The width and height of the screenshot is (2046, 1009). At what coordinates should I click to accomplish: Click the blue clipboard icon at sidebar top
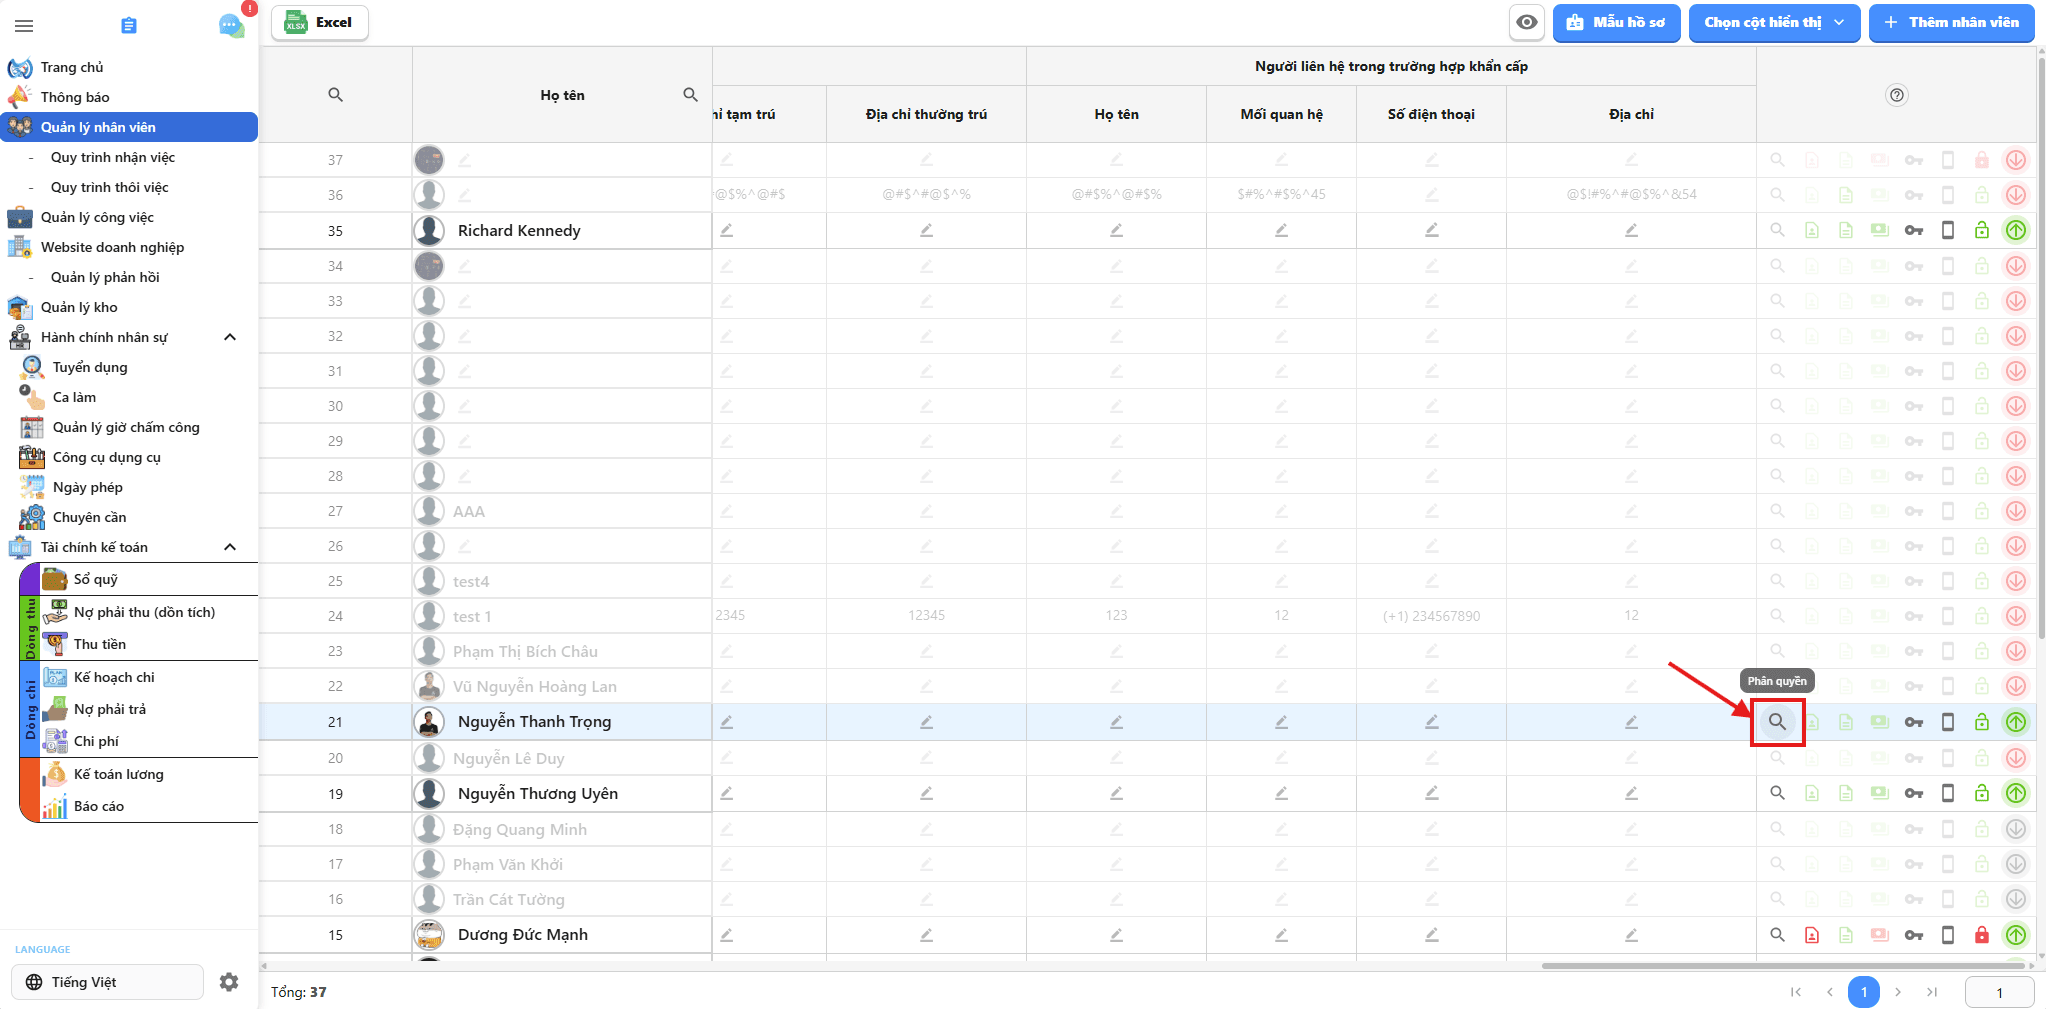pos(128,26)
